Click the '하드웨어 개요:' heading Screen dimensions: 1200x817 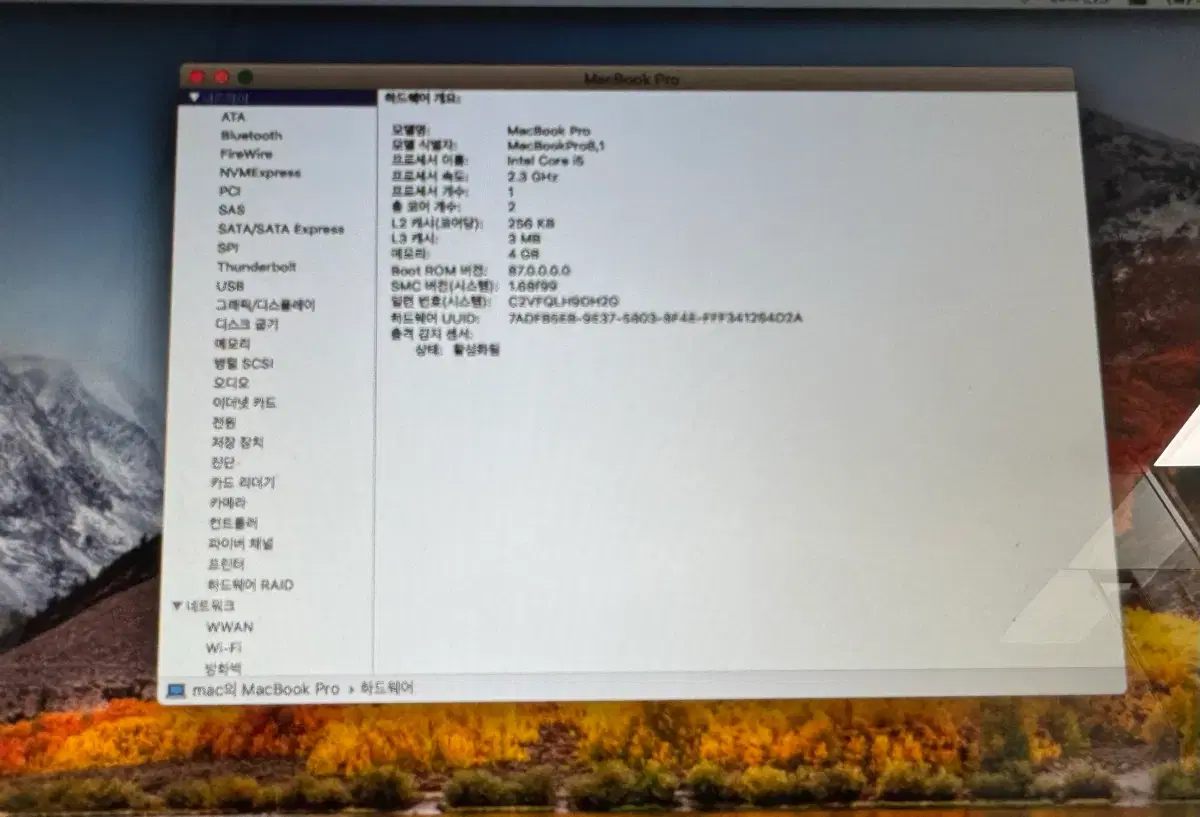(422, 98)
